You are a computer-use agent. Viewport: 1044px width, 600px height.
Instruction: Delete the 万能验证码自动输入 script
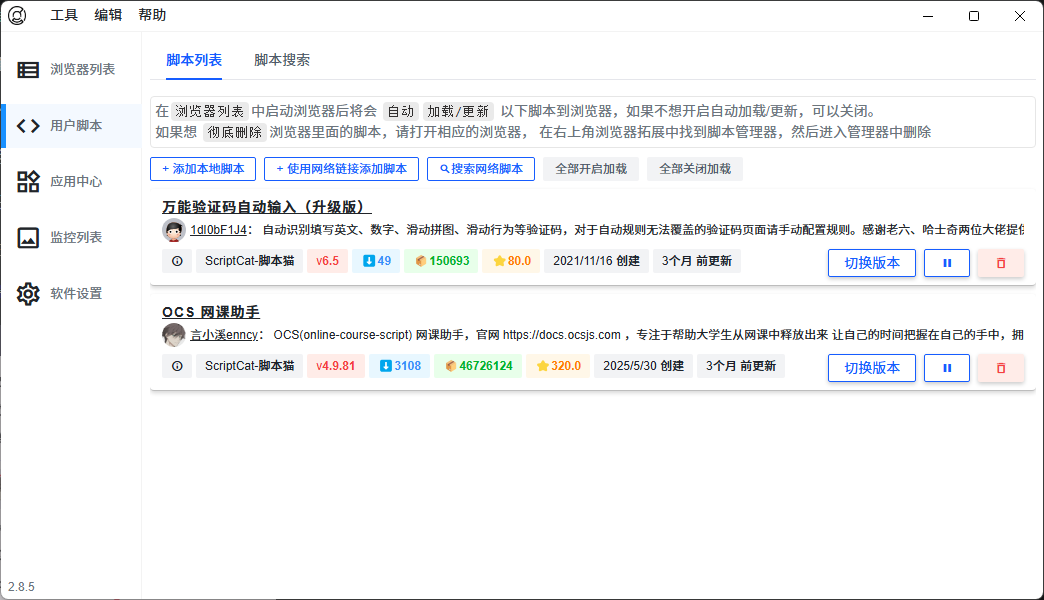coord(1000,263)
